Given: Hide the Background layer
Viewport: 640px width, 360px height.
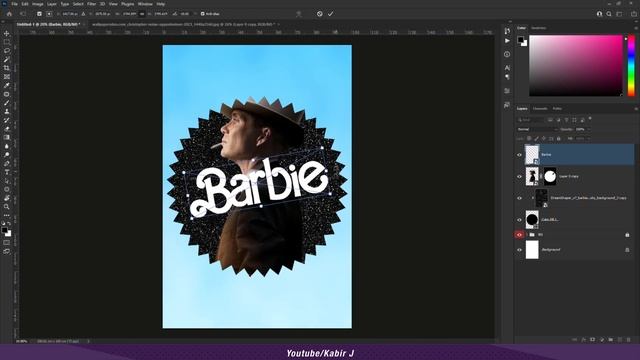Looking at the screenshot, I should tap(519, 250).
